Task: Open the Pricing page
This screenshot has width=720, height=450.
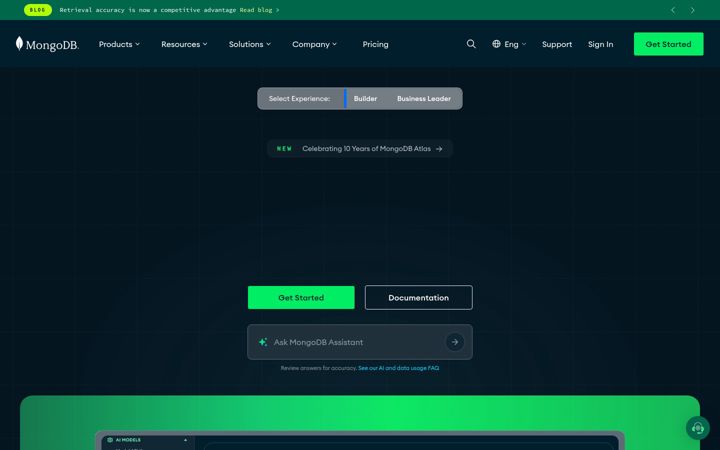Action: click(x=375, y=45)
